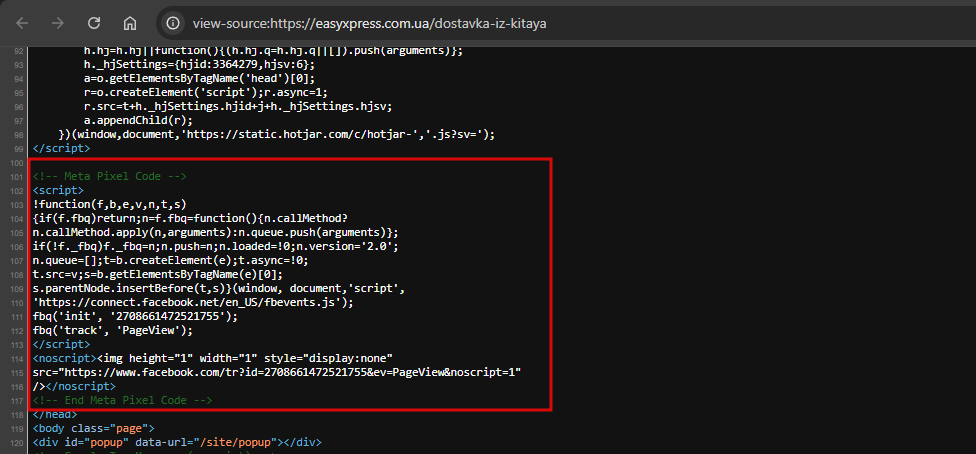Viewport: 976px width, 454px height.
Task: Click line number 101
Action: coord(17,176)
